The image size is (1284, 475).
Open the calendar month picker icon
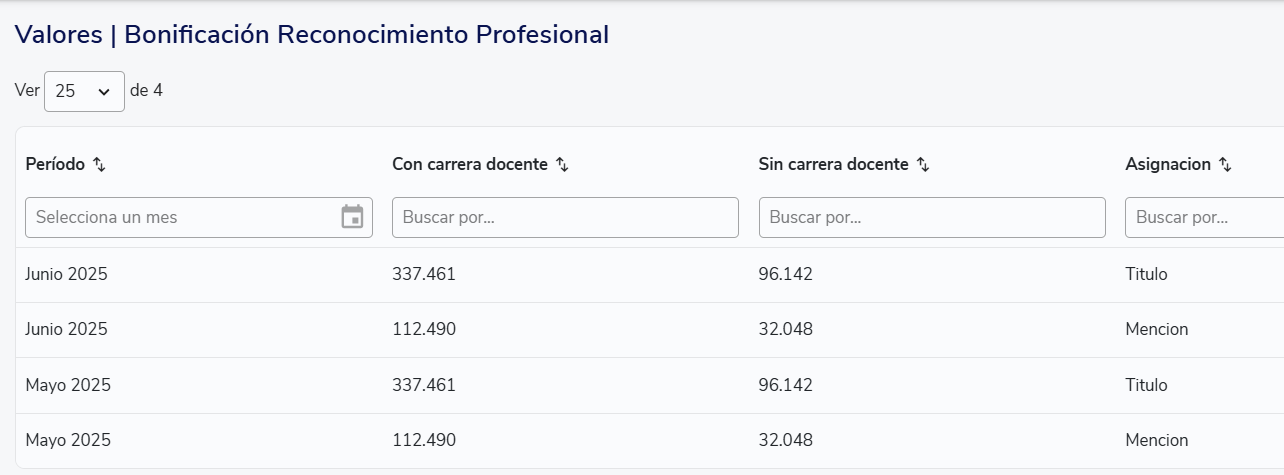(352, 217)
